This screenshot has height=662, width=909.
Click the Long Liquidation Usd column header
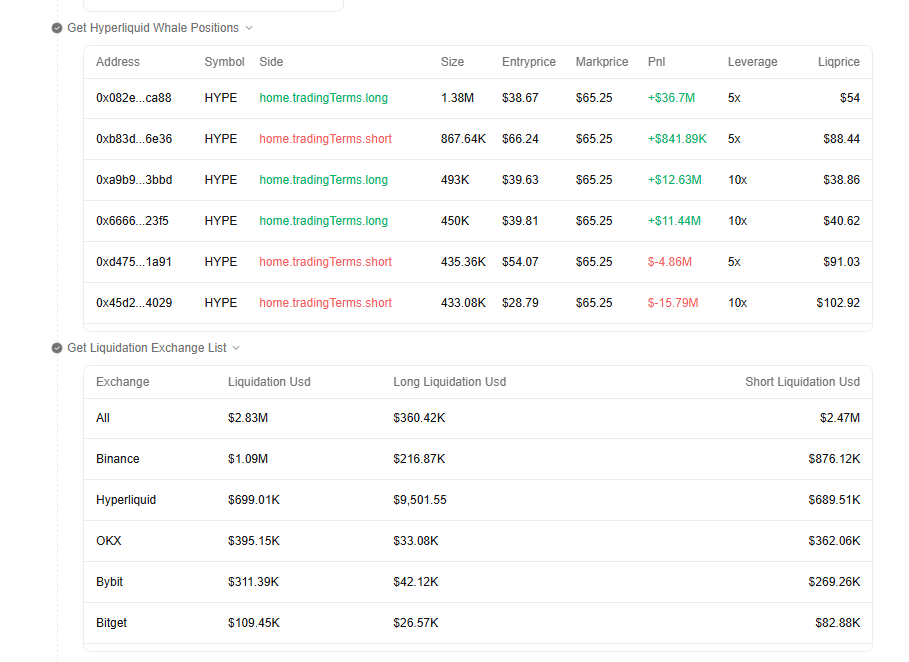pos(450,382)
